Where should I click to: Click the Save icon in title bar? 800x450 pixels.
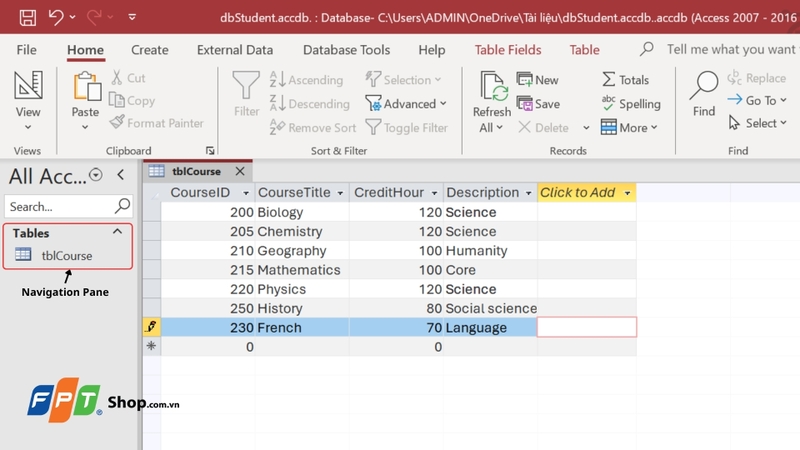(x=27, y=17)
